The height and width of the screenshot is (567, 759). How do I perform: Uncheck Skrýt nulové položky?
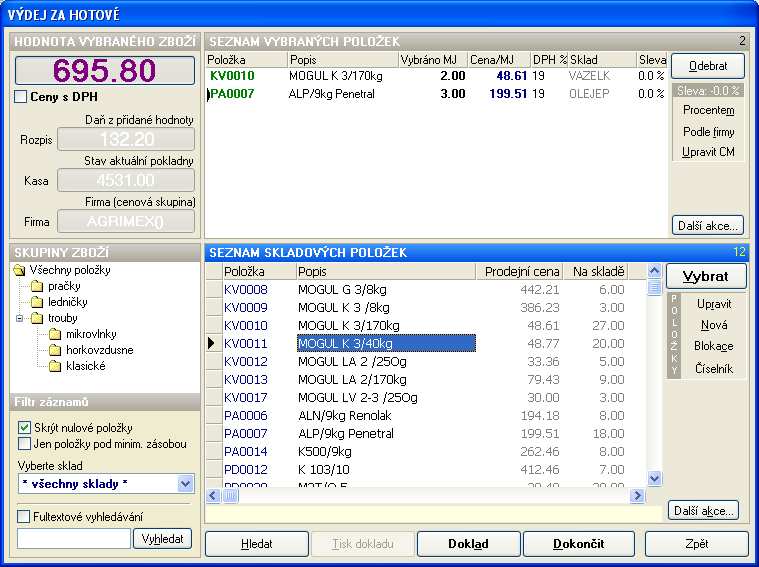pyautogui.click(x=24, y=428)
